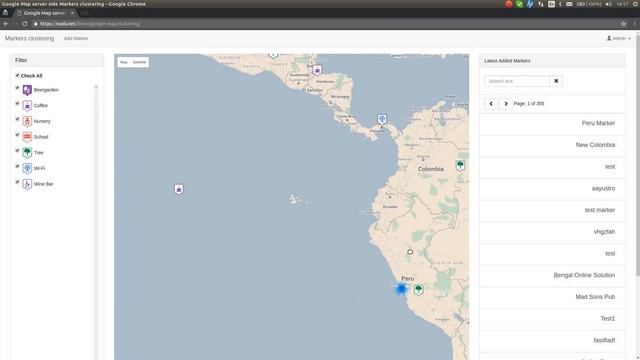Select Peru Marker in the list
Viewport: 640px width, 360px height.
point(552,123)
